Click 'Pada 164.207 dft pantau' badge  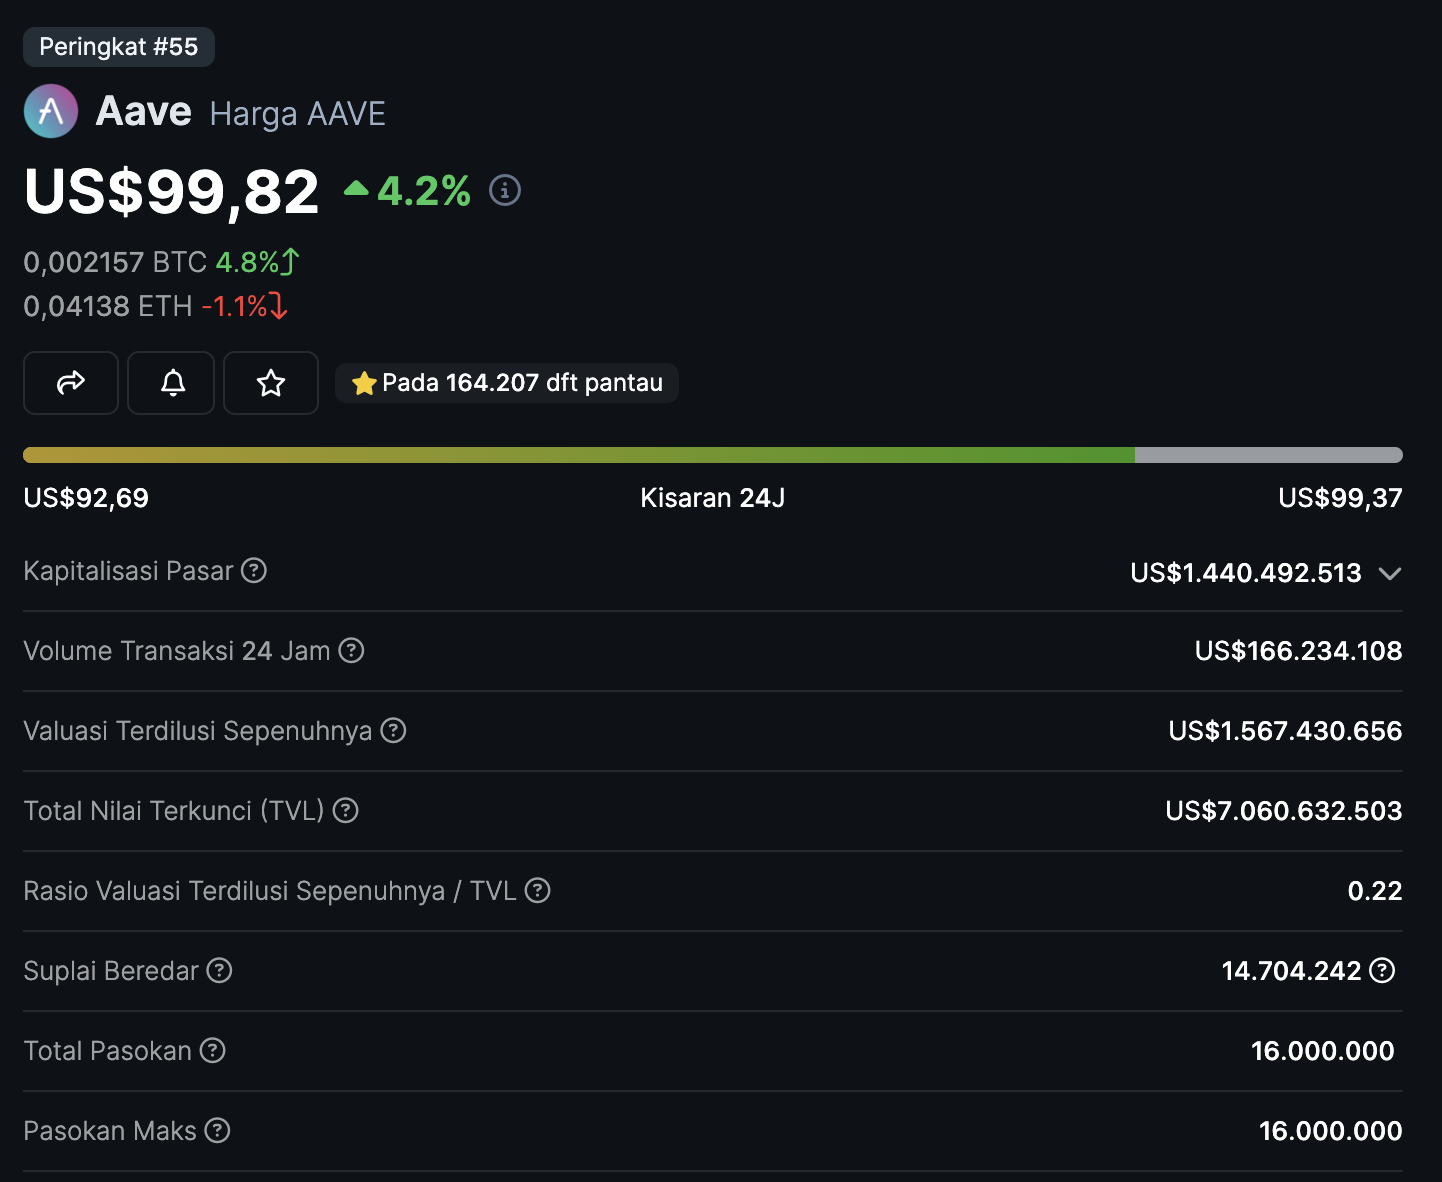point(507,383)
